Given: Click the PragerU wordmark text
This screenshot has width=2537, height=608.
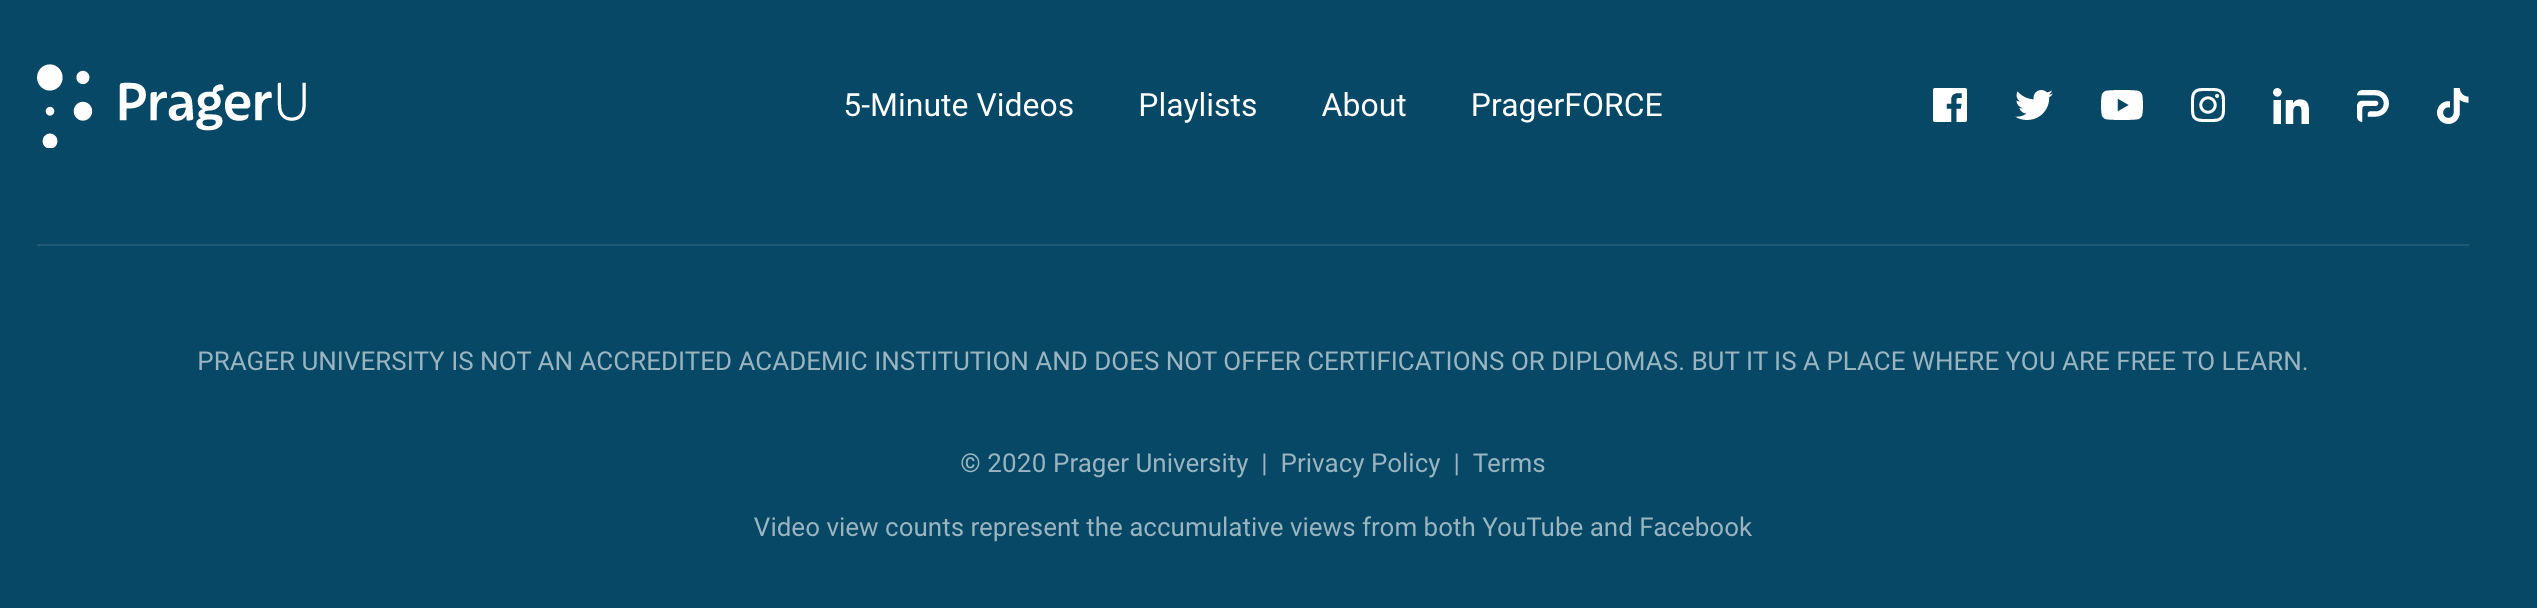Looking at the screenshot, I should (x=212, y=103).
